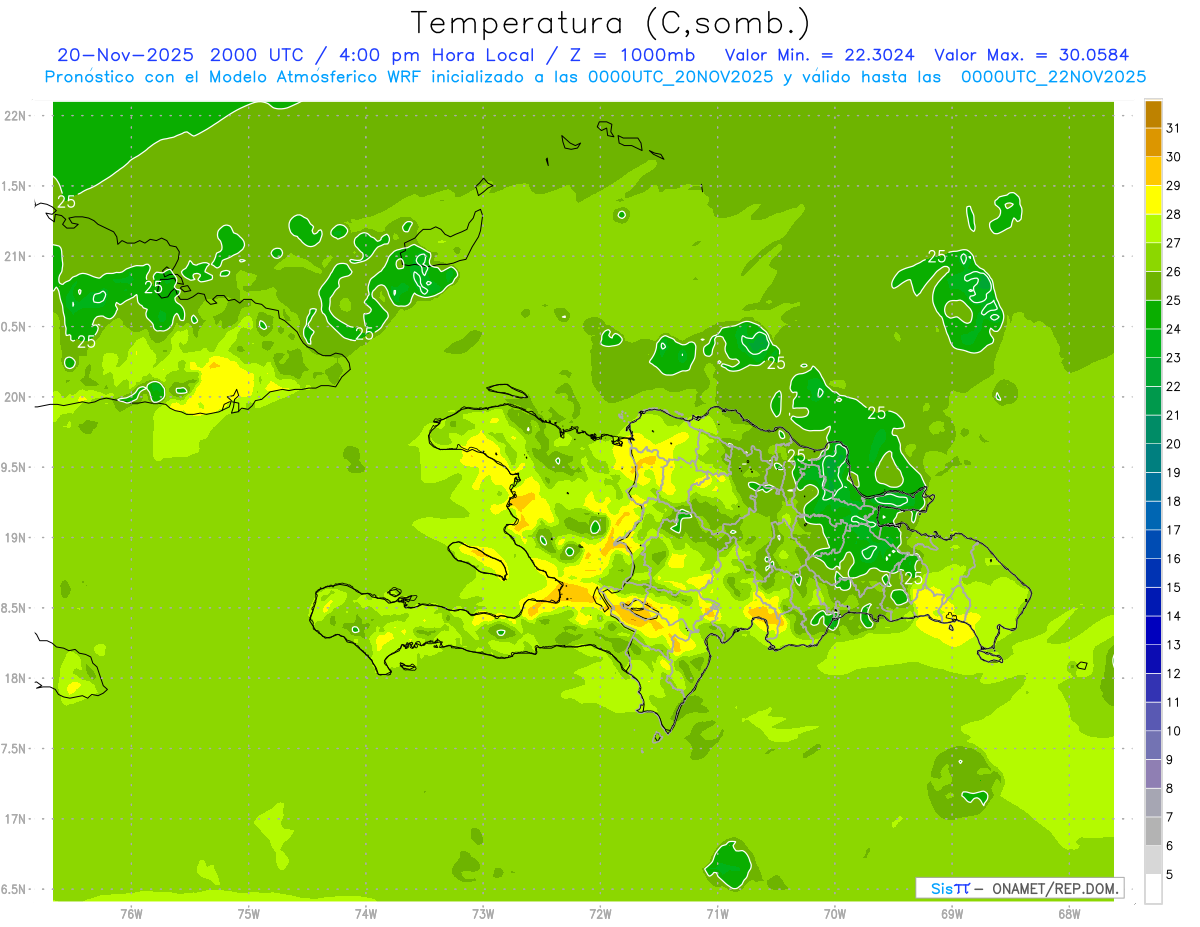This screenshot has height=927, width=1200.
Task: Click the "72W" longitude label
Action: (600, 914)
